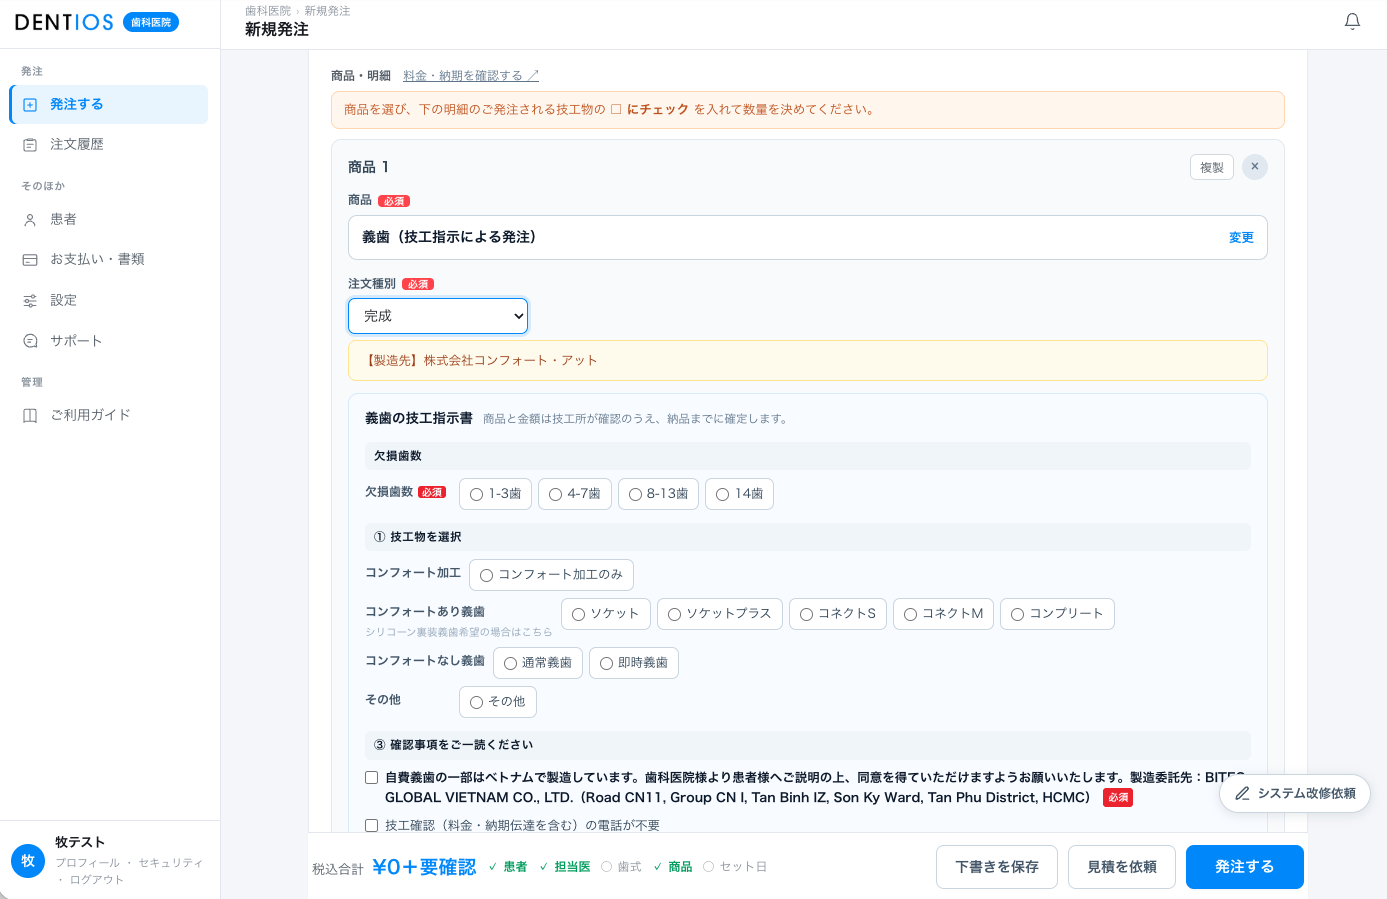This screenshot has height=899, width=1387.
Task: Click 見積を依頼 button
Action: coord(1122,867)
